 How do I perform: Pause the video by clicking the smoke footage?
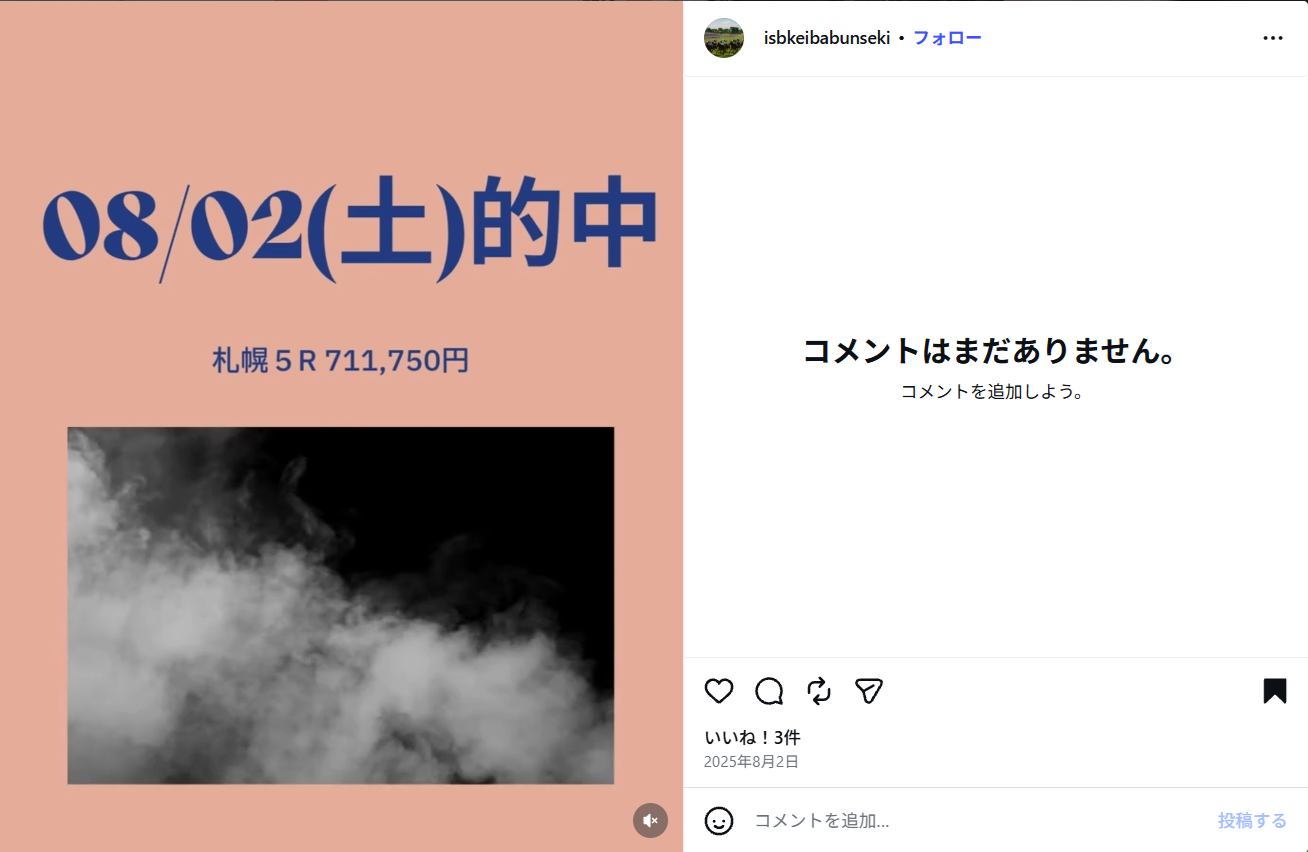[x=341, y=606]
